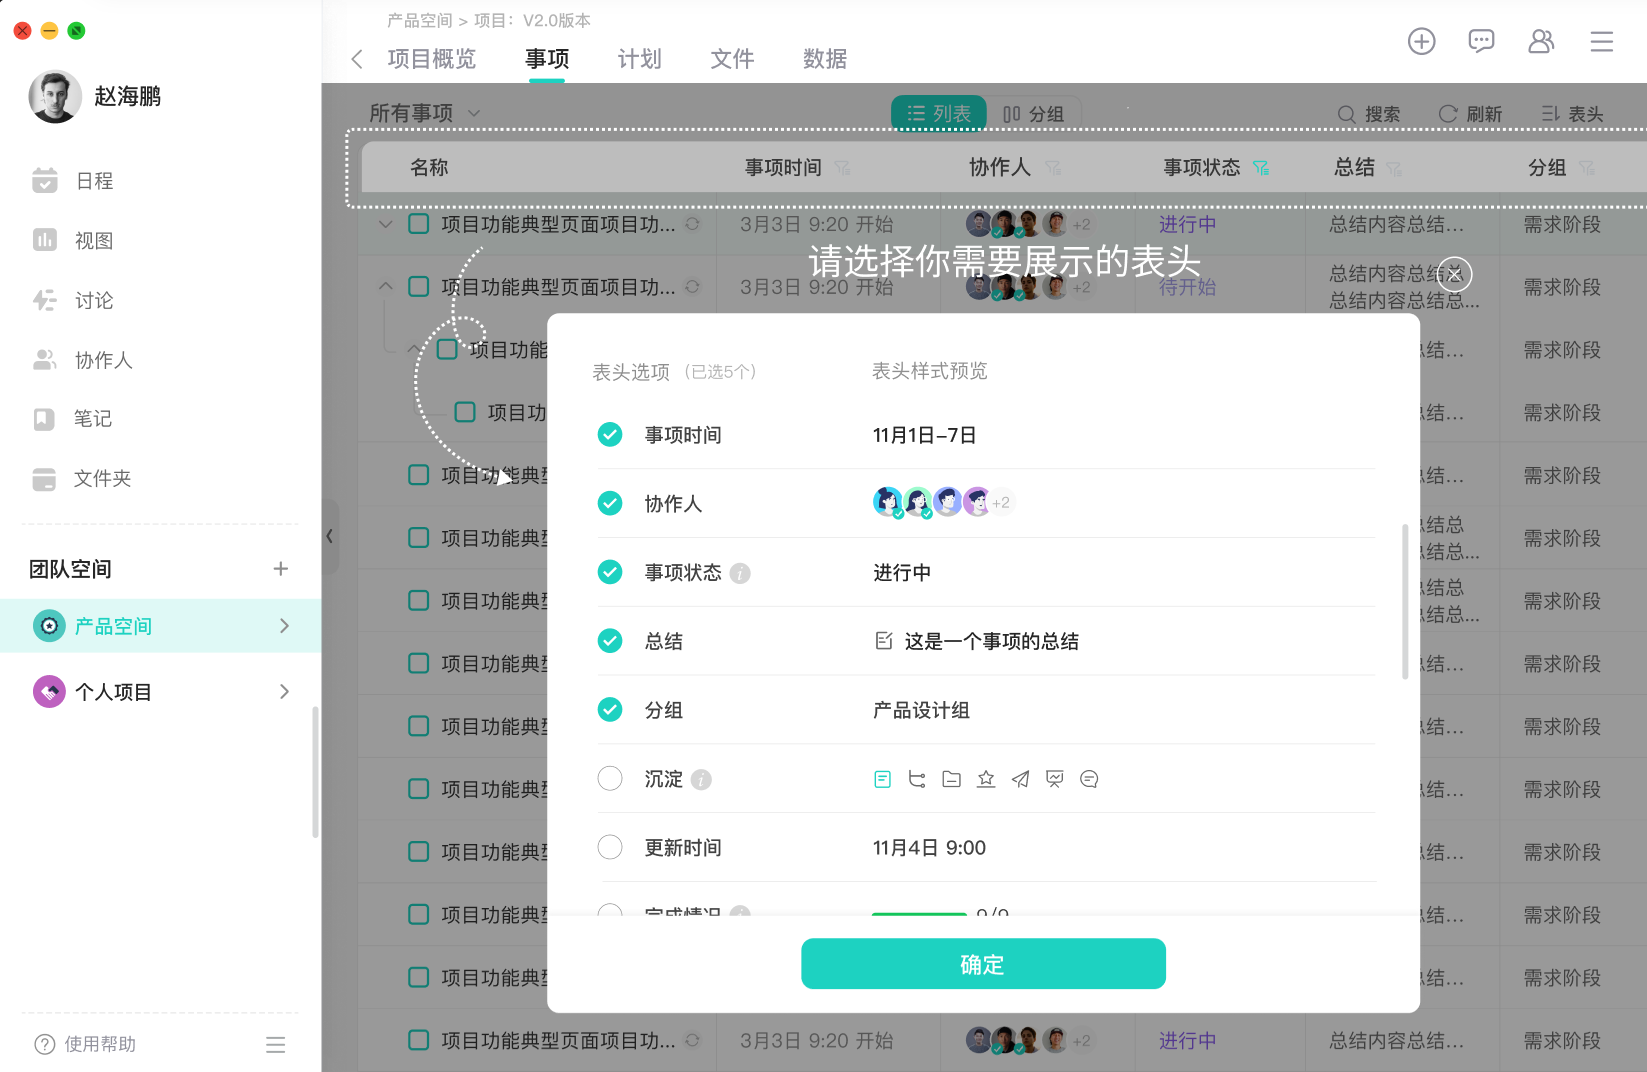Open the chat messages icon
This screenshot has height=1072, width=1647.
pyautogui.click(x=1481, y=41)
